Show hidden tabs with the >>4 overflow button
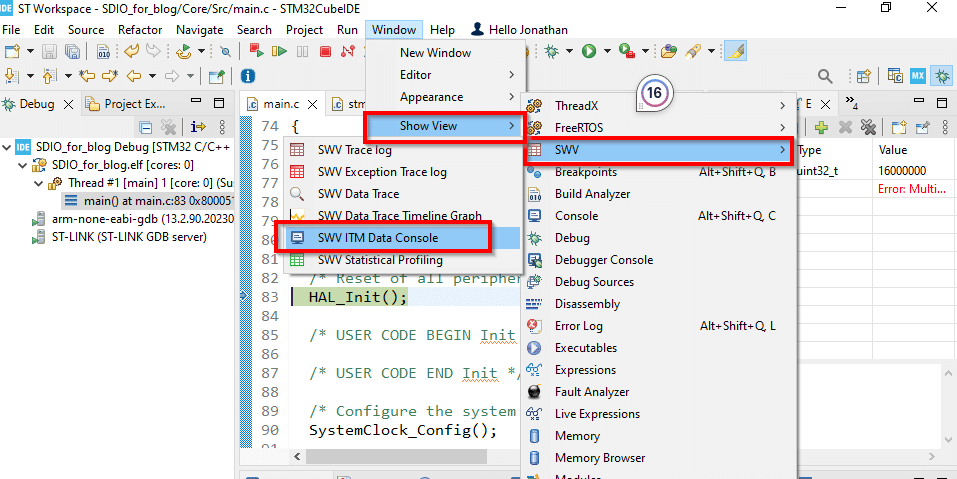The width and height of the screenshot is (957, 479). (x=852, y=102)
